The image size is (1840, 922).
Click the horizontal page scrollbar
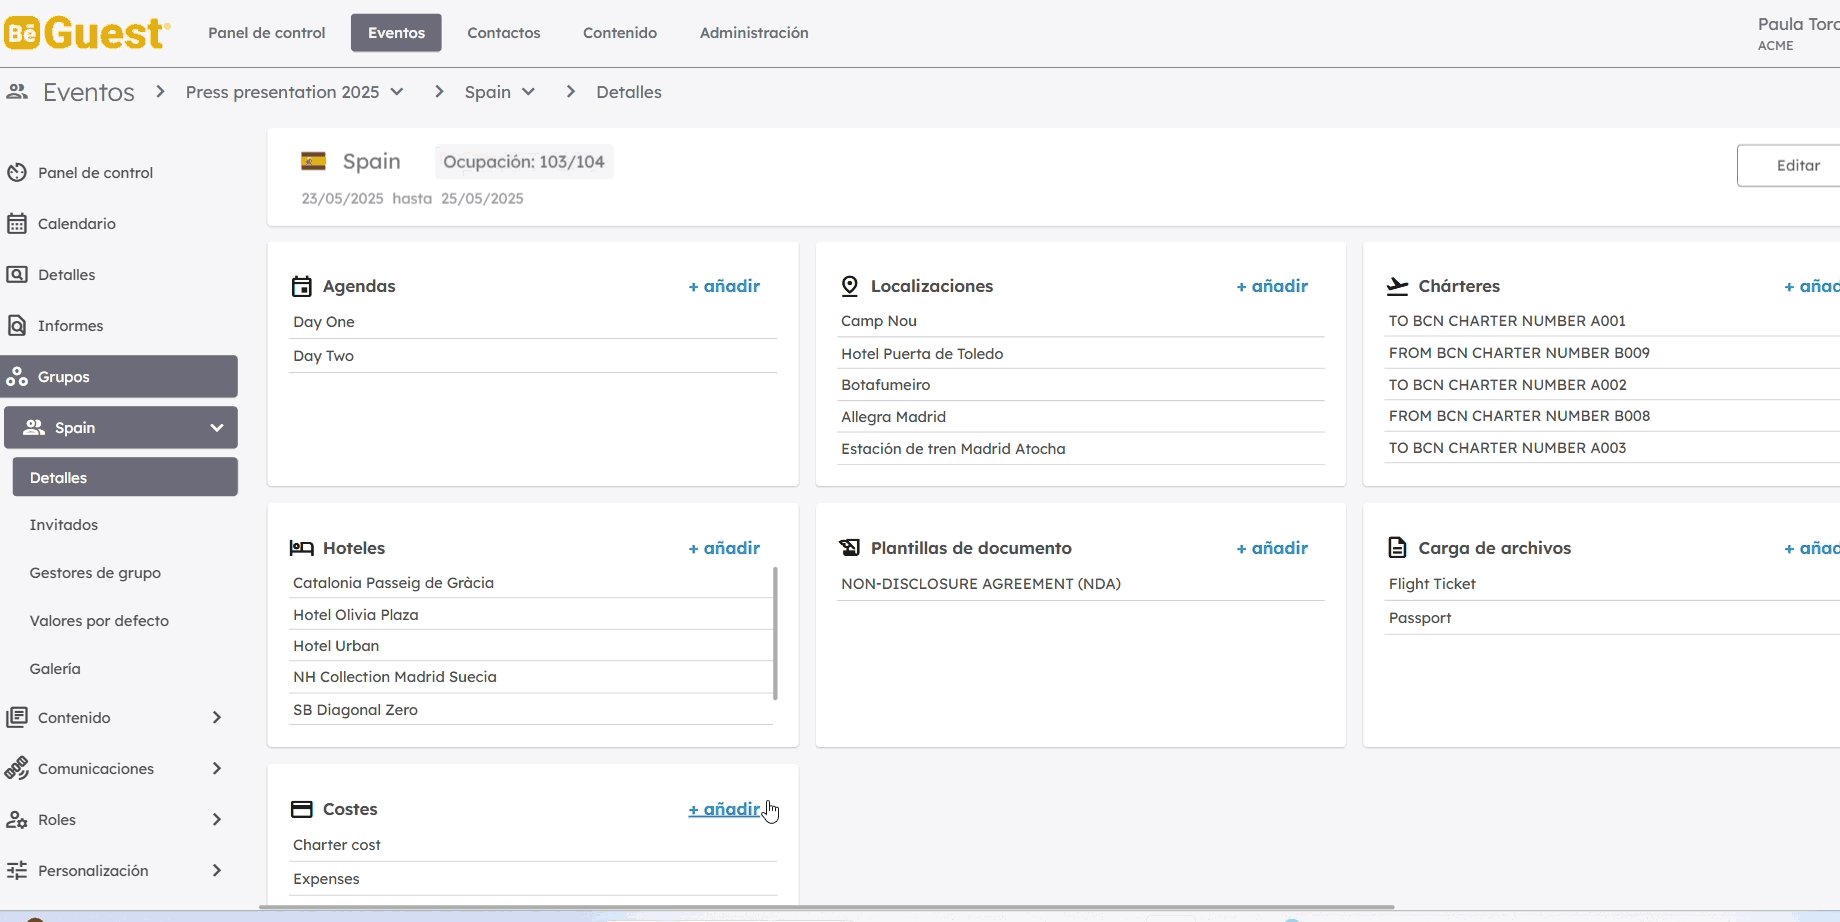(826, 907)
